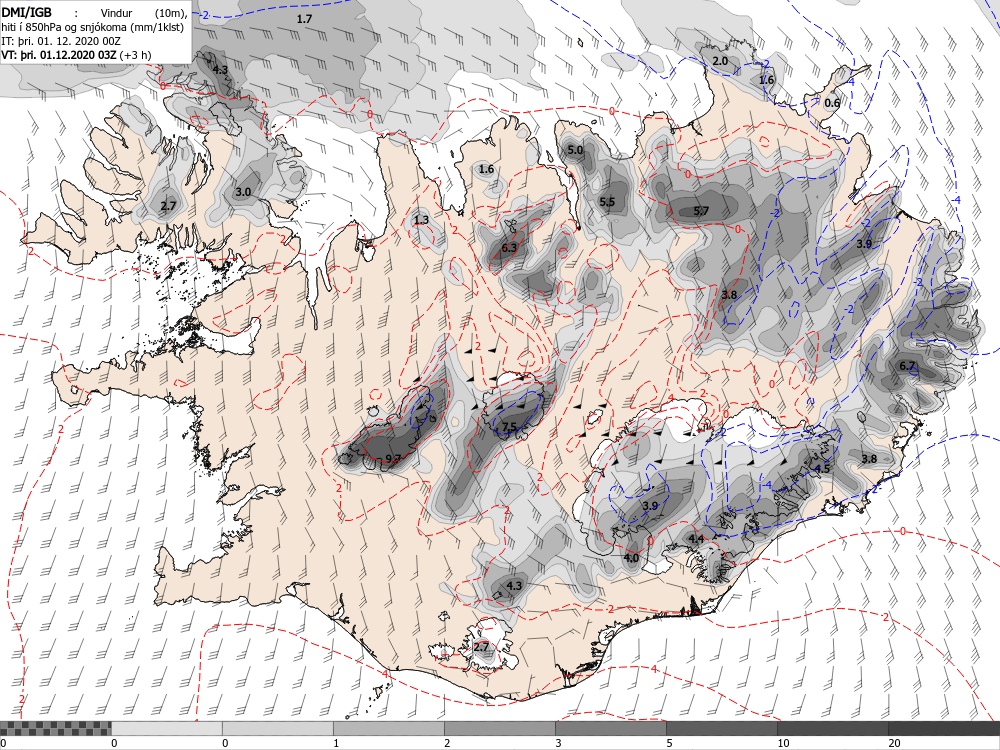Click the 'VT: þri. 01.12.2020 03Z (+3 h)' line
The image size is (1000, 750).
click(x=77, y=55)
